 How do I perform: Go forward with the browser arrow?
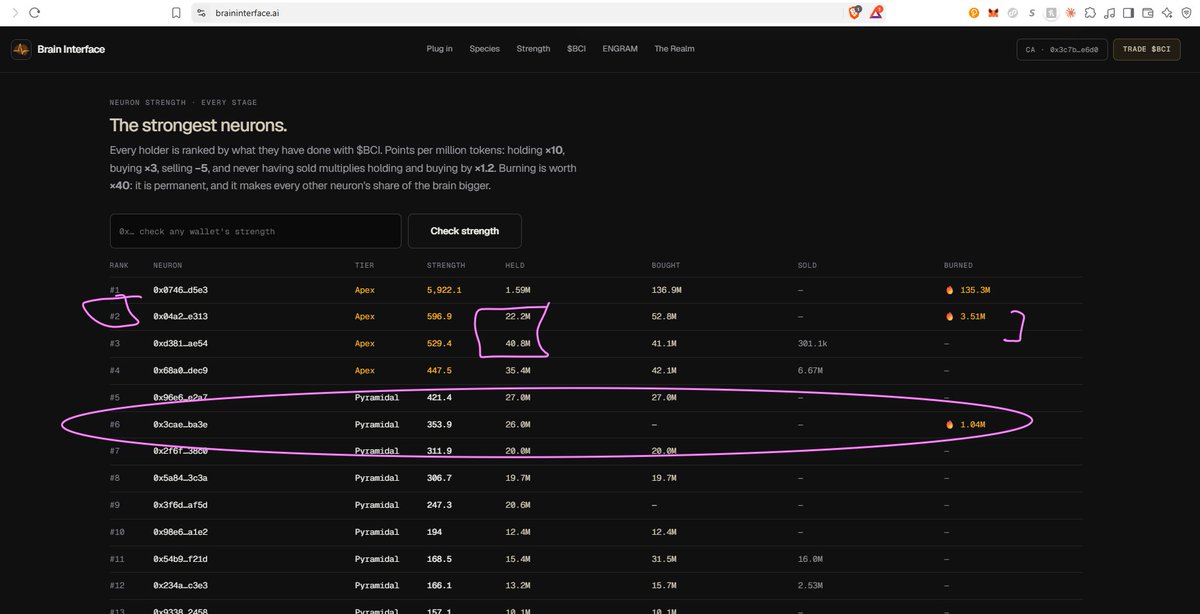point(13,12)
